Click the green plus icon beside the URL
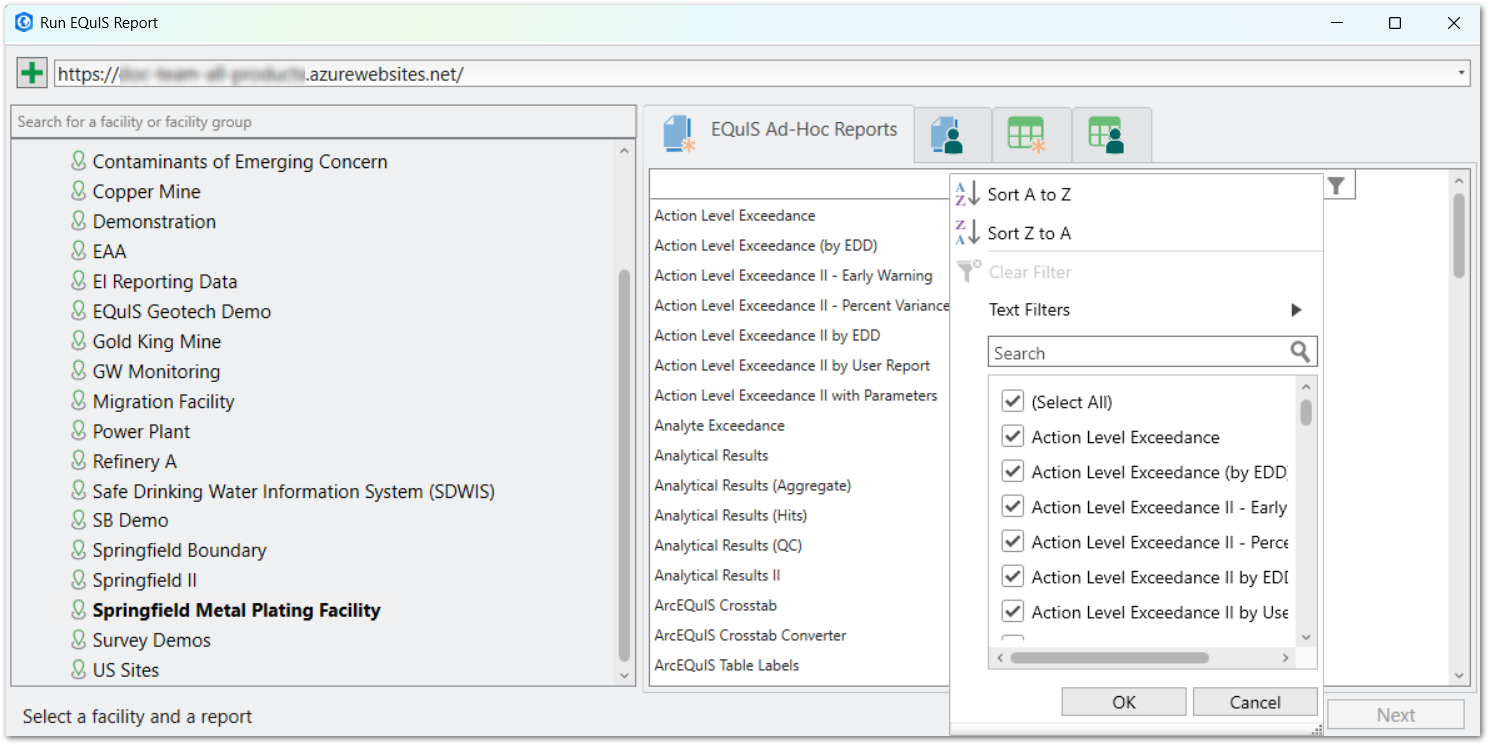The height and width of the screenshot is (745, 1489). (30, 72)
